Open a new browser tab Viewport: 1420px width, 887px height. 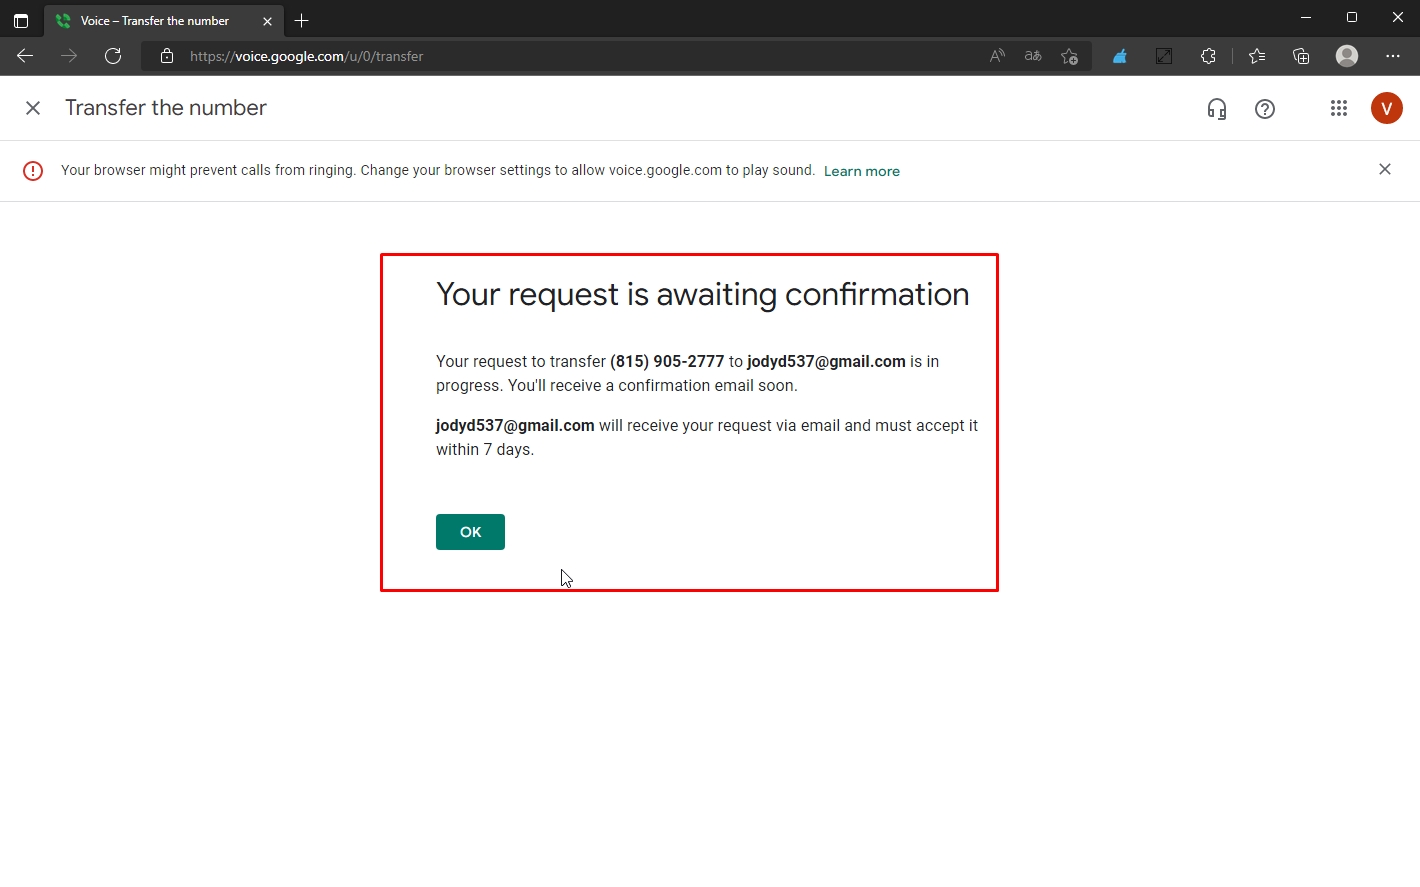[x=302, y=21]
